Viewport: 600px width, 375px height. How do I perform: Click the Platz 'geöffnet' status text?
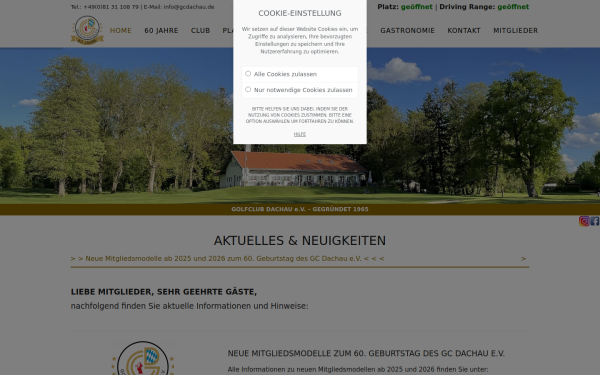(x=417, y=7)
